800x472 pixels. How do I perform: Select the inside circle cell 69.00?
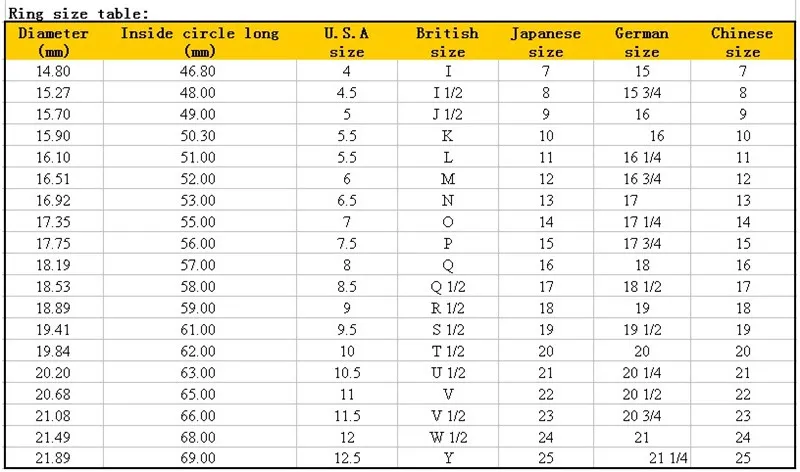click(198, 458)
